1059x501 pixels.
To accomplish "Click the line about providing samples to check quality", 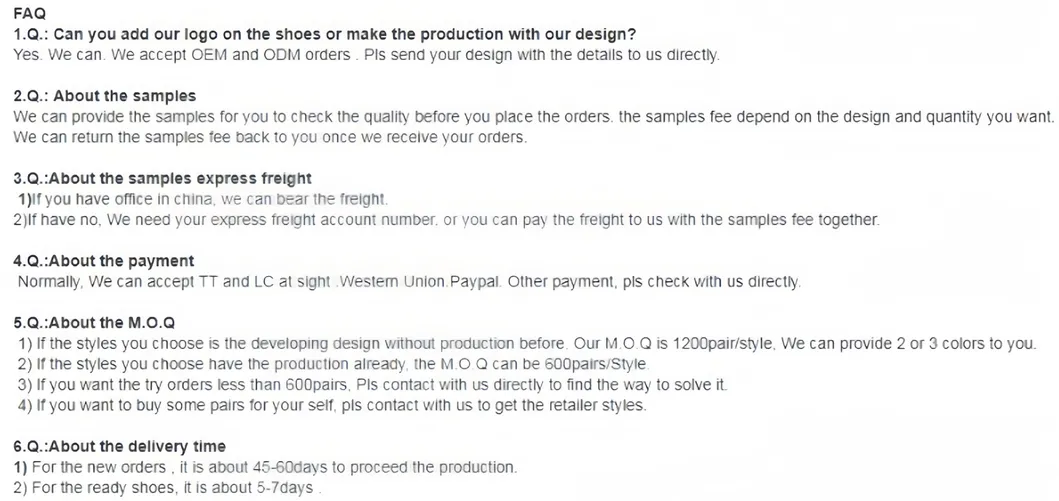I will 533,117.
